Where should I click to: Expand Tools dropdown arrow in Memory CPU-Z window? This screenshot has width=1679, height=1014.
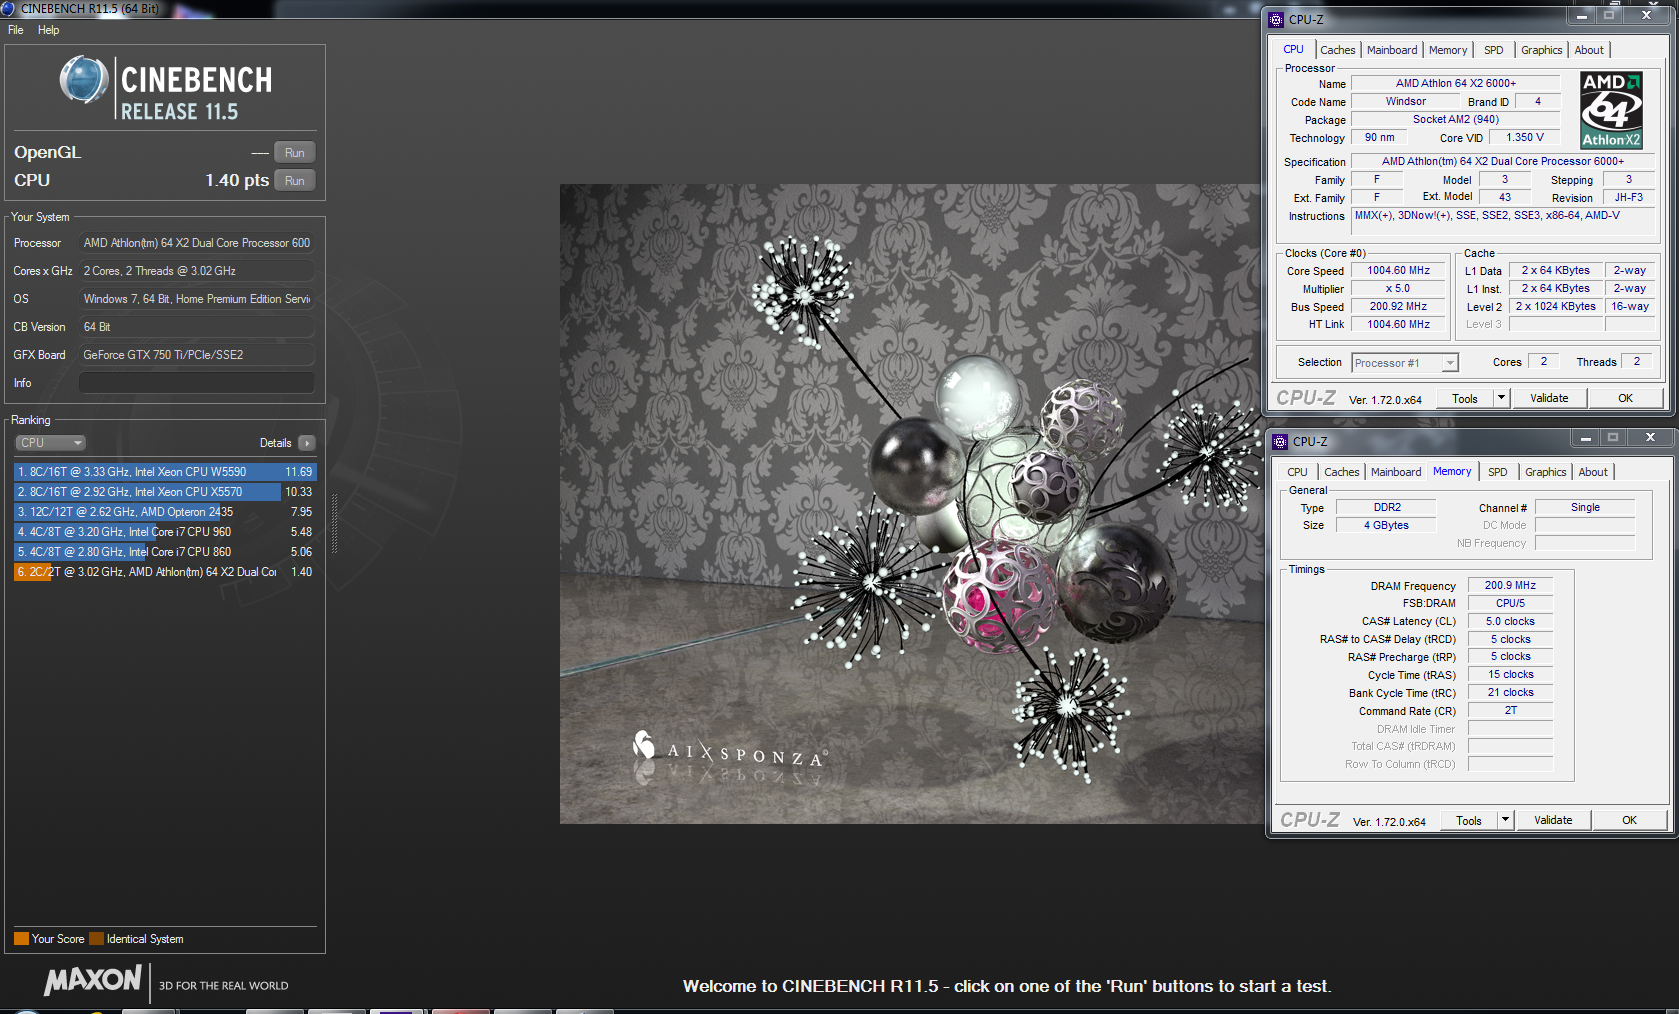[x=1505, y=820]
